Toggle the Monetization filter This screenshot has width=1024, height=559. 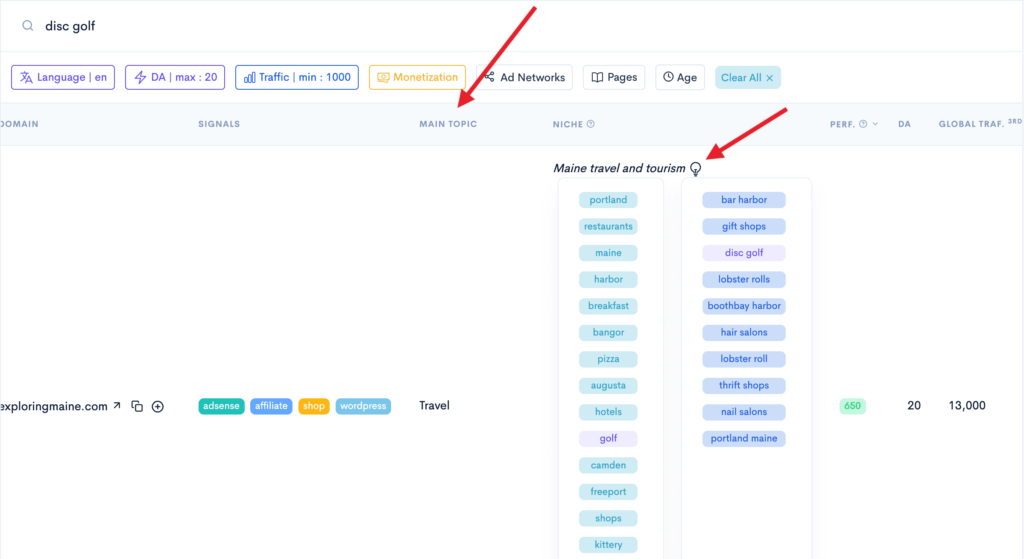(x=417, y=77)
